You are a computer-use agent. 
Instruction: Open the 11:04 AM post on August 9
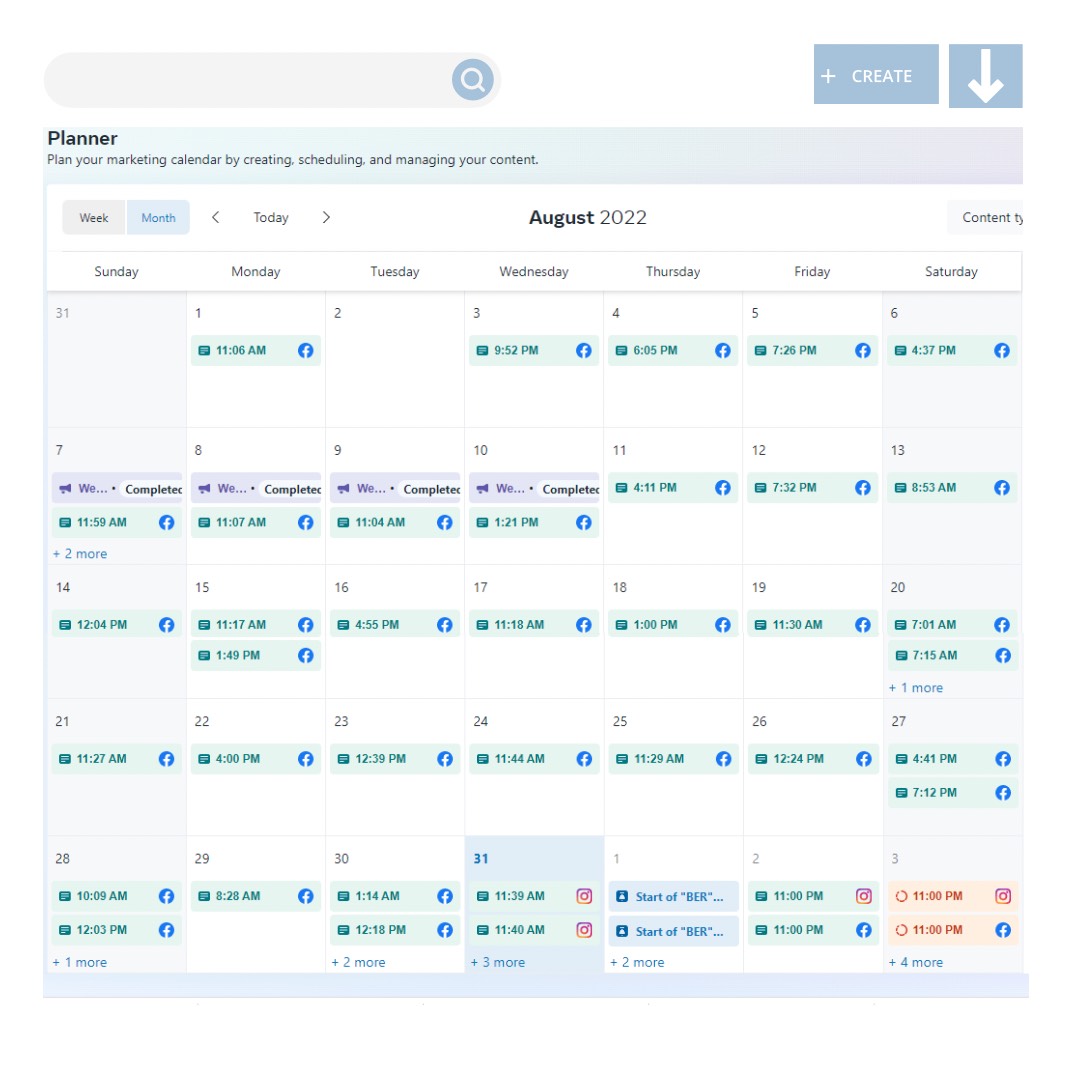point(395,523)
